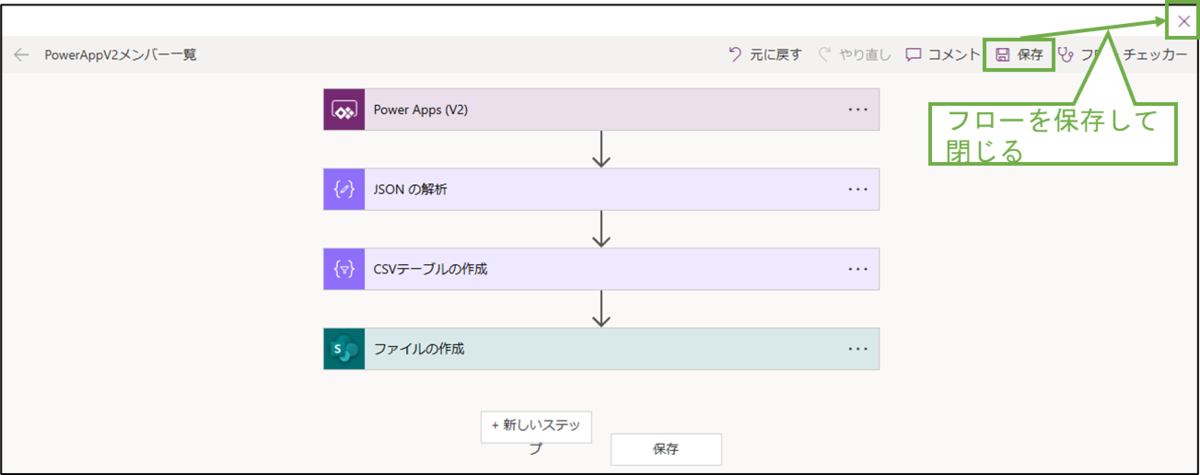
Task: Click the arrow between Power Apps and JSON の解析
Action: (601, 150)
